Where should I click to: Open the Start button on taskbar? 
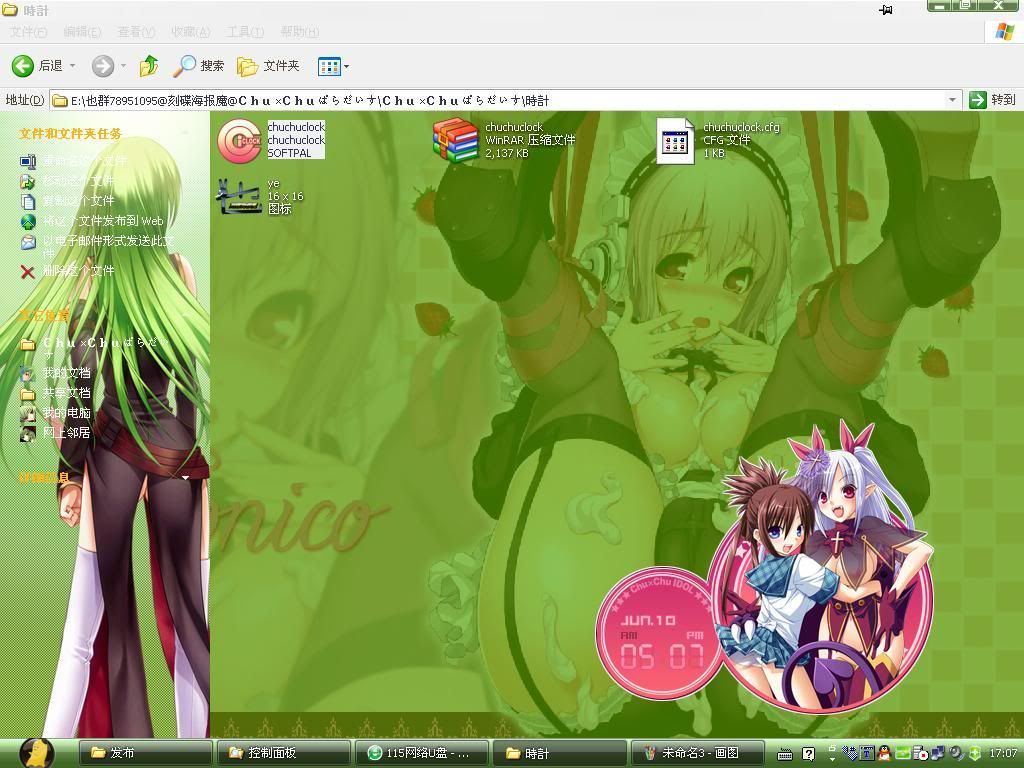(x=37, y=753)
